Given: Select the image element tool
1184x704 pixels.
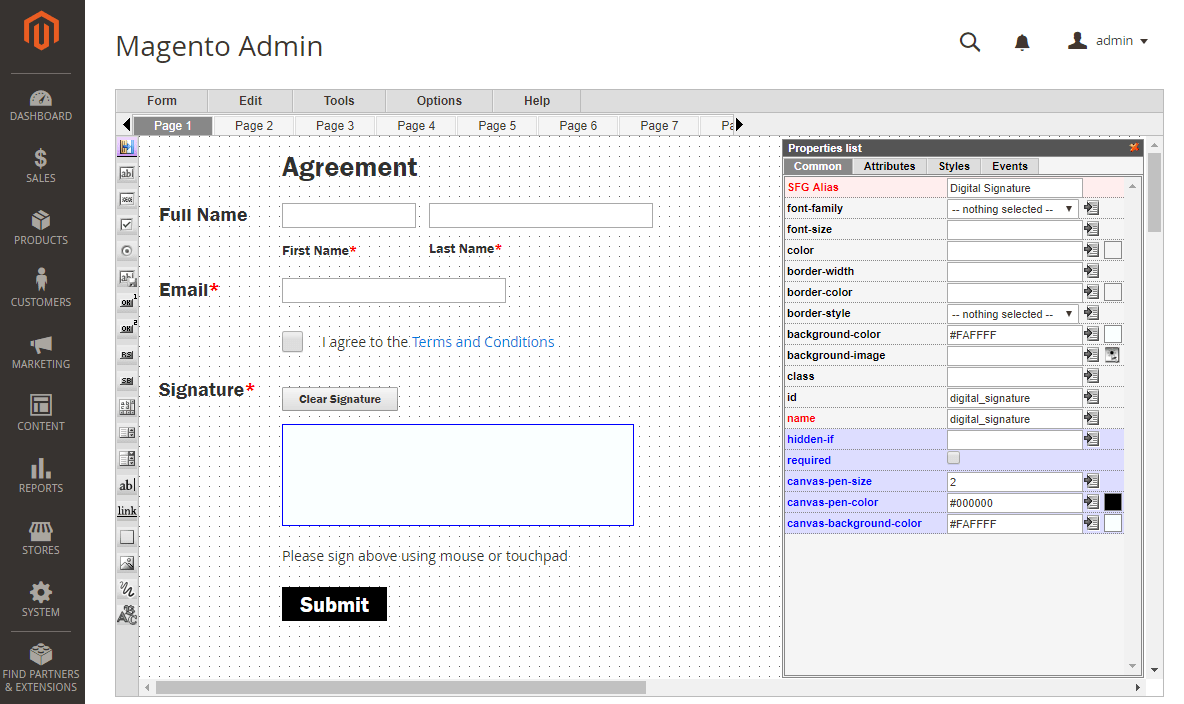Looking at the screenshot, I should 126,562.
